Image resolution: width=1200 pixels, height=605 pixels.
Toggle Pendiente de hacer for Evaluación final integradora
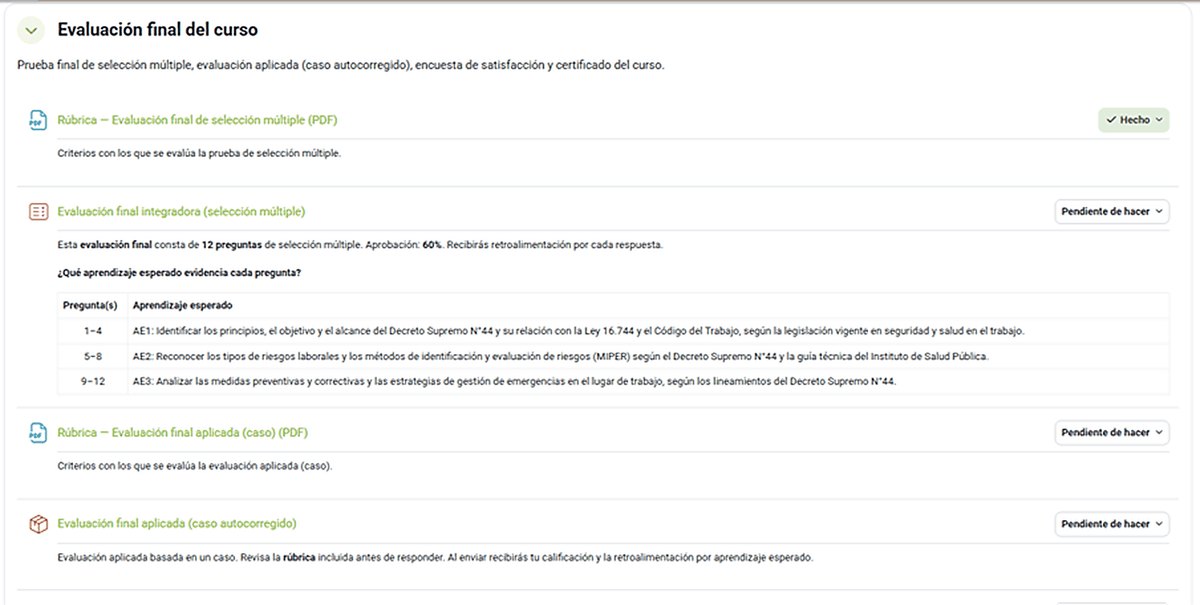pos(1112,212)
